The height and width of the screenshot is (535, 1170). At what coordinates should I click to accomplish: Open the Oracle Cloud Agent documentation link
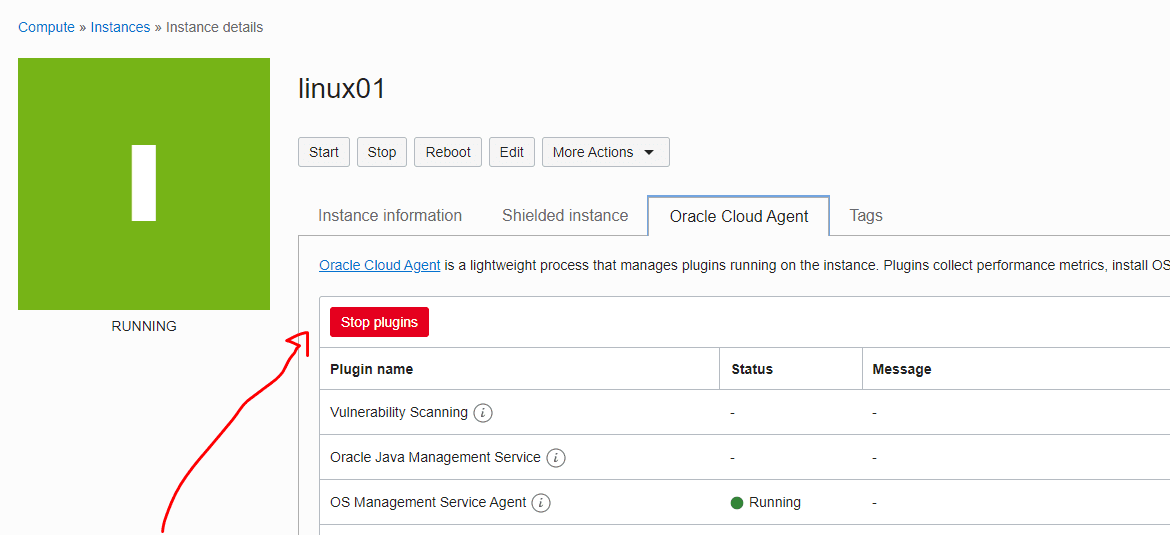(379, 265)
